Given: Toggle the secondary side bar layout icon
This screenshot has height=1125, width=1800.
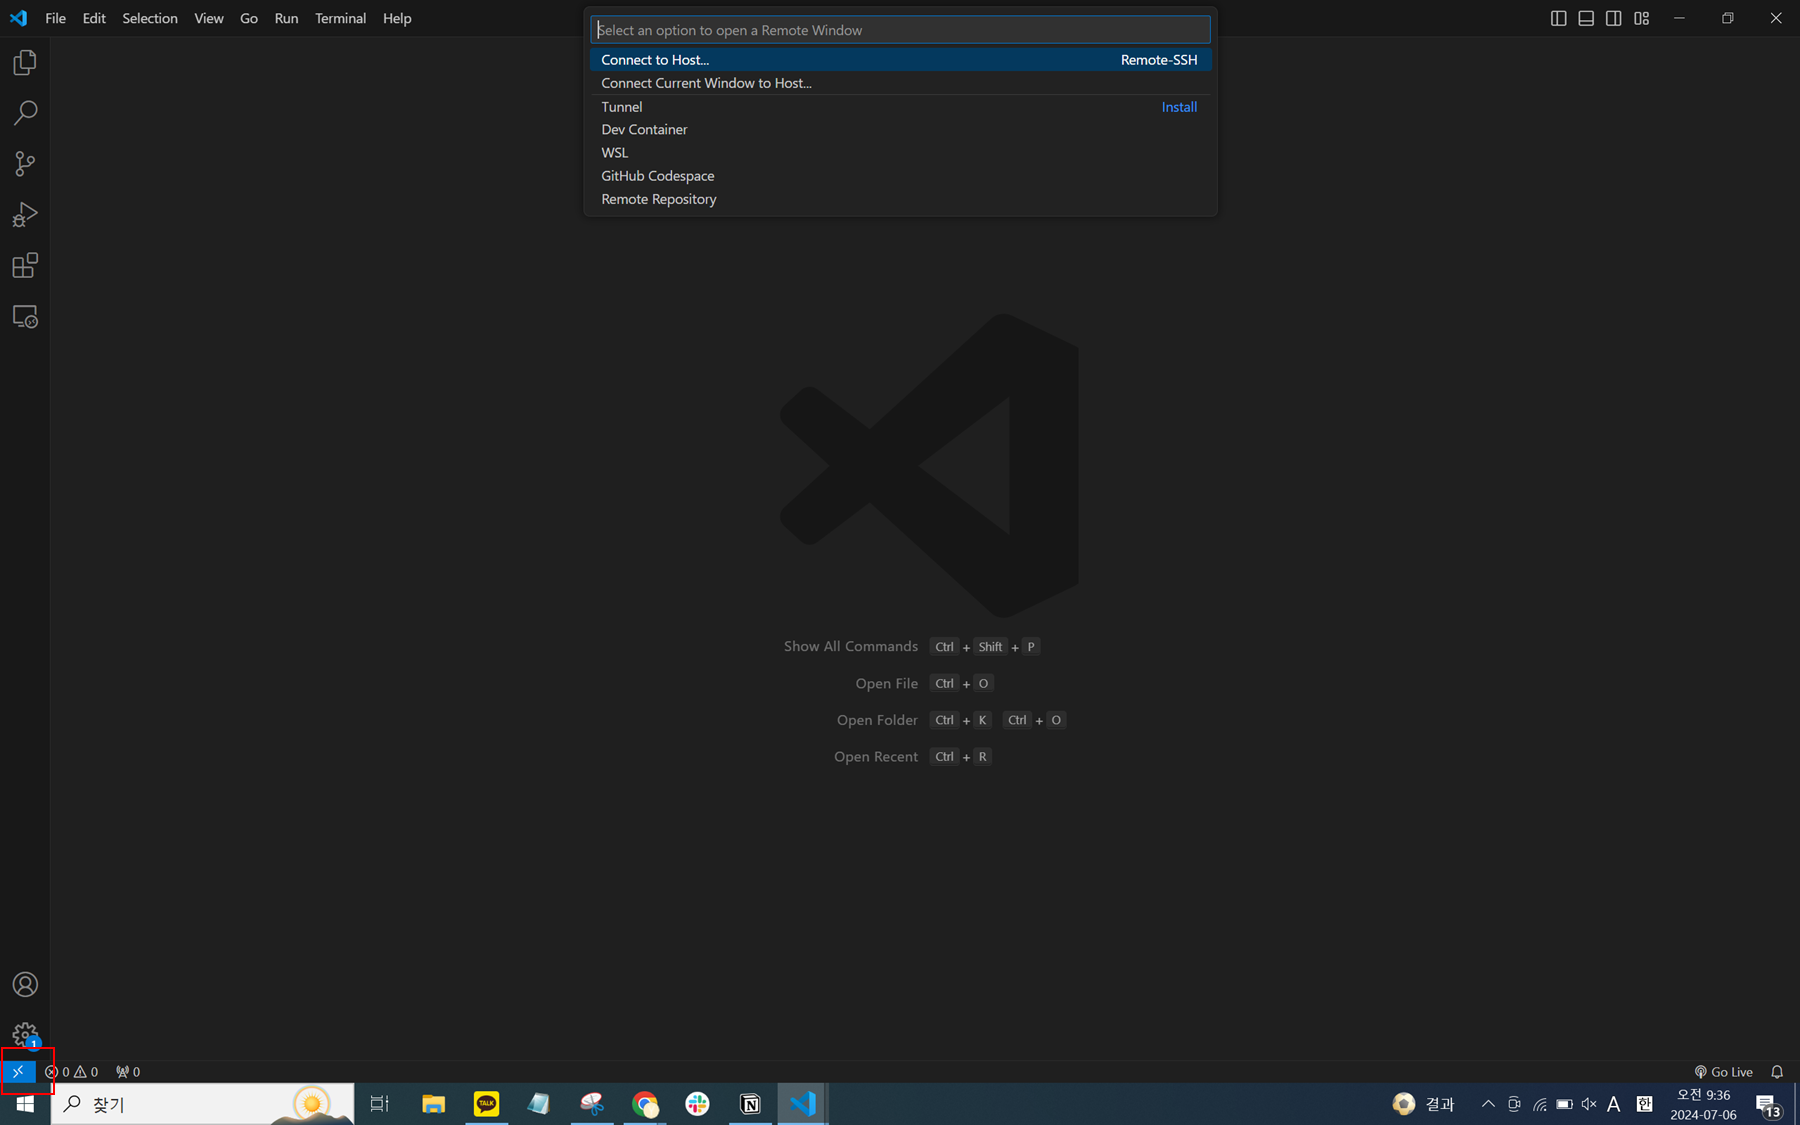Looking at the screenshot, I should point(1614,18).
